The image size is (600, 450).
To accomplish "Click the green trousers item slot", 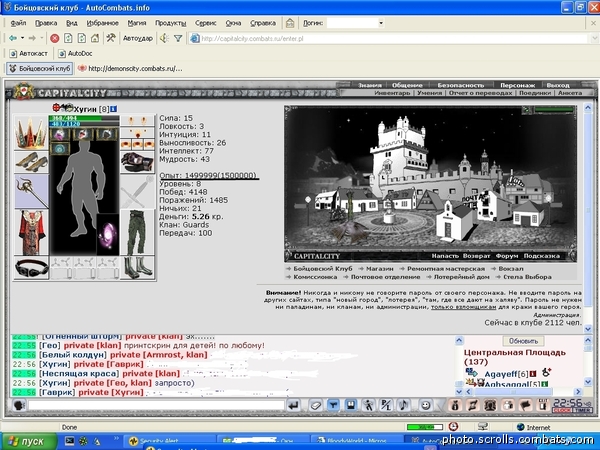I will (x=137, y=232).
